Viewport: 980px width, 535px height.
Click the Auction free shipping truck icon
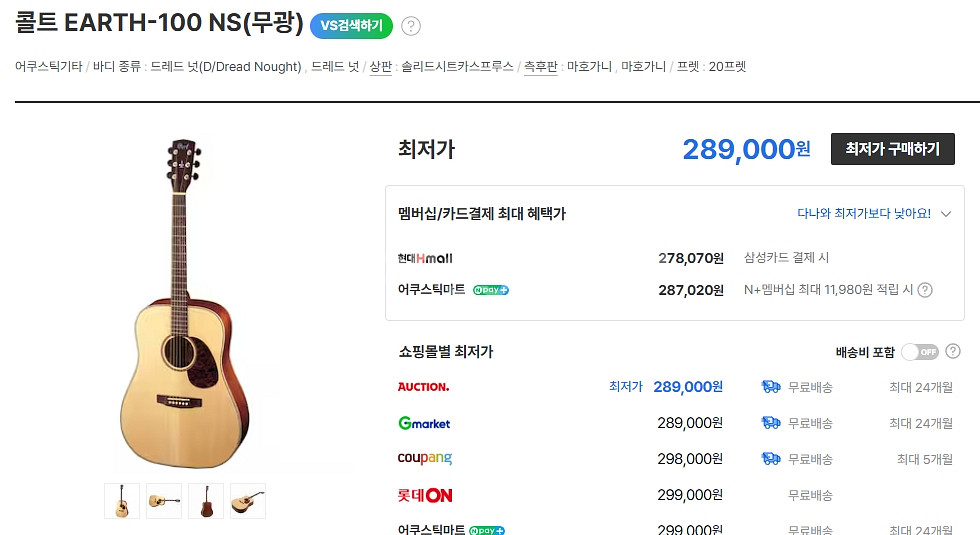(x=770, y=387)
